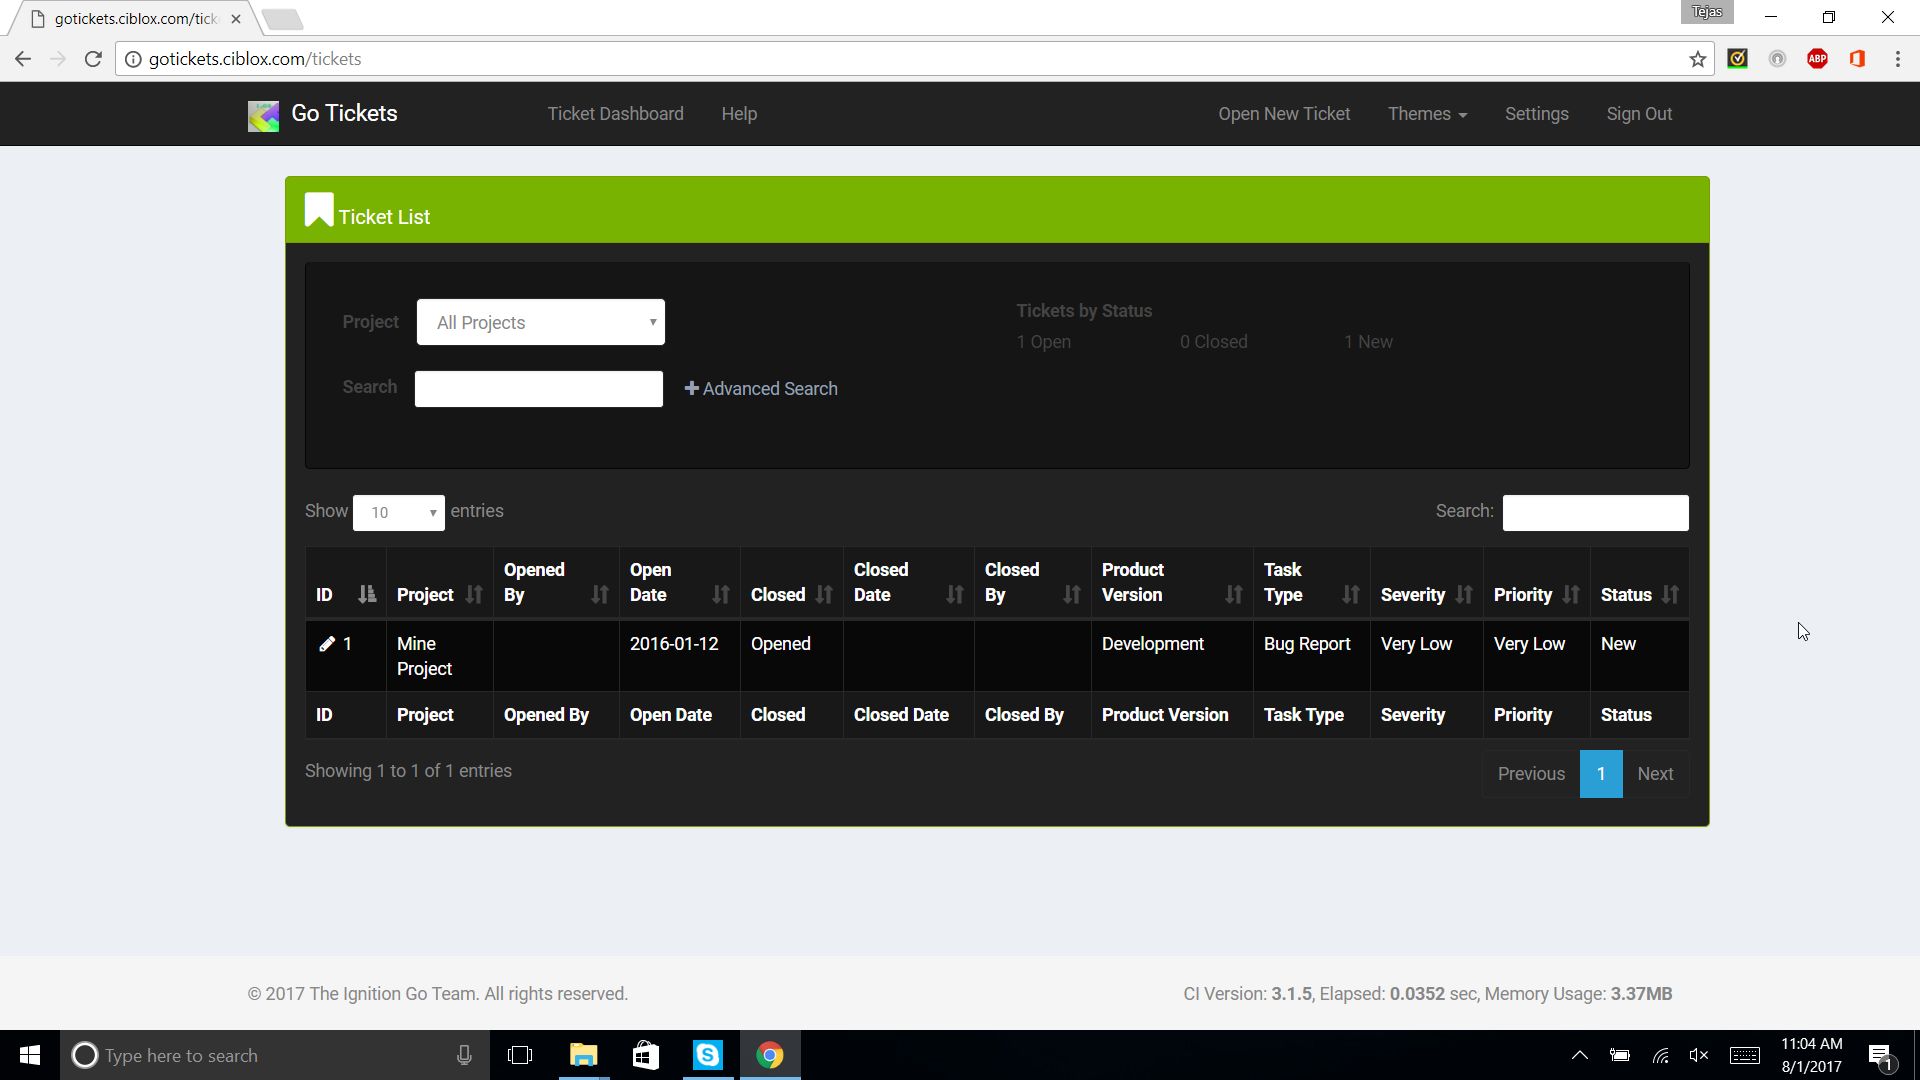Sort tickets by Status column arrows
Screen dimensions: 1920x1080
pyautogui.click(x=1670, y=595)
